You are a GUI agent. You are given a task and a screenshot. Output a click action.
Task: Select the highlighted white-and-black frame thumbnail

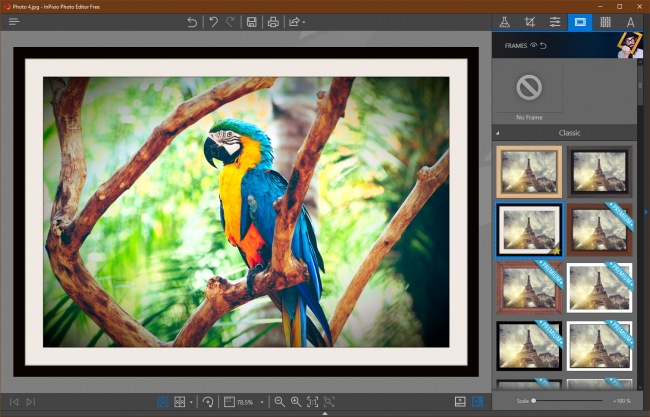pos(529,230)
